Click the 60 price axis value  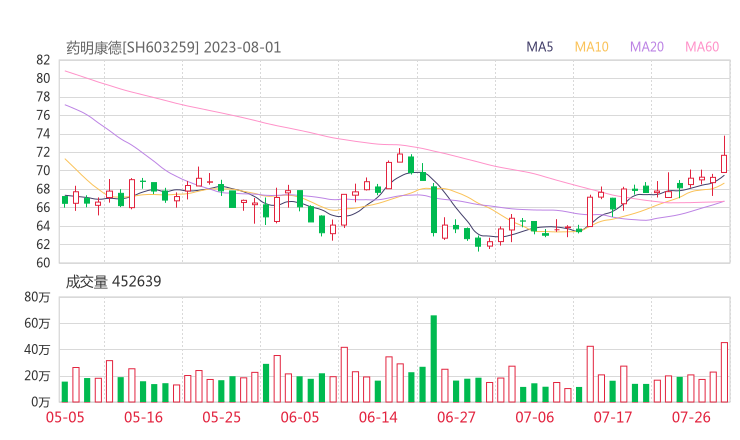click(x=43, y=263)
